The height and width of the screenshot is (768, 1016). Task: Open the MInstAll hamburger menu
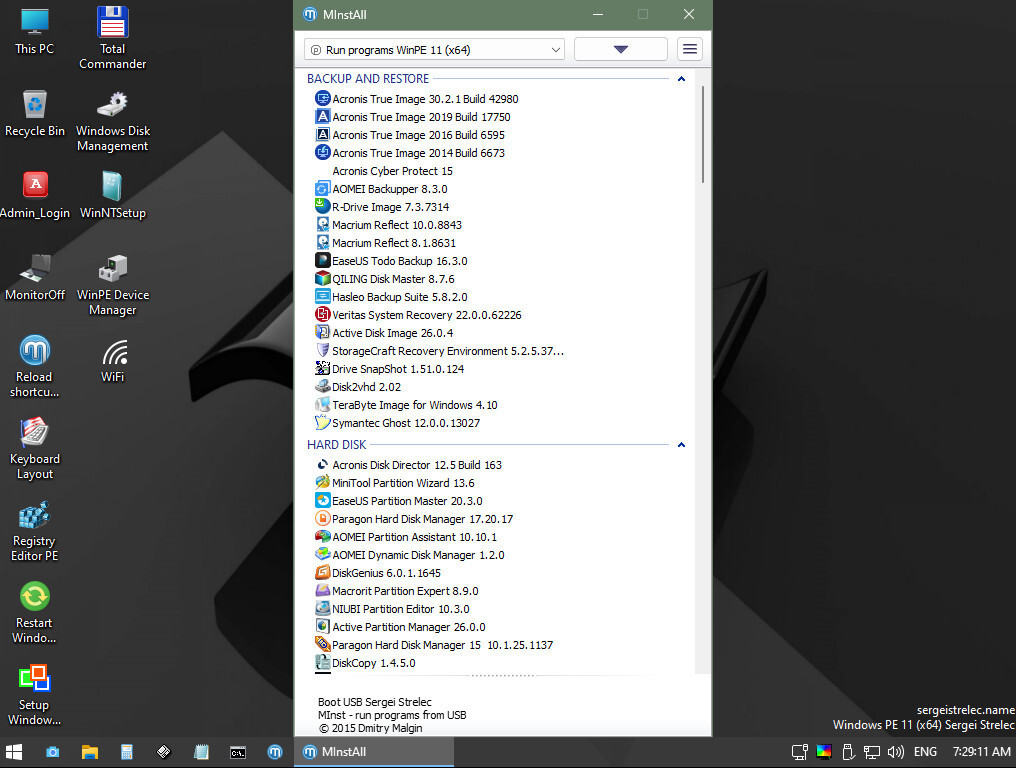click(690, 49)
